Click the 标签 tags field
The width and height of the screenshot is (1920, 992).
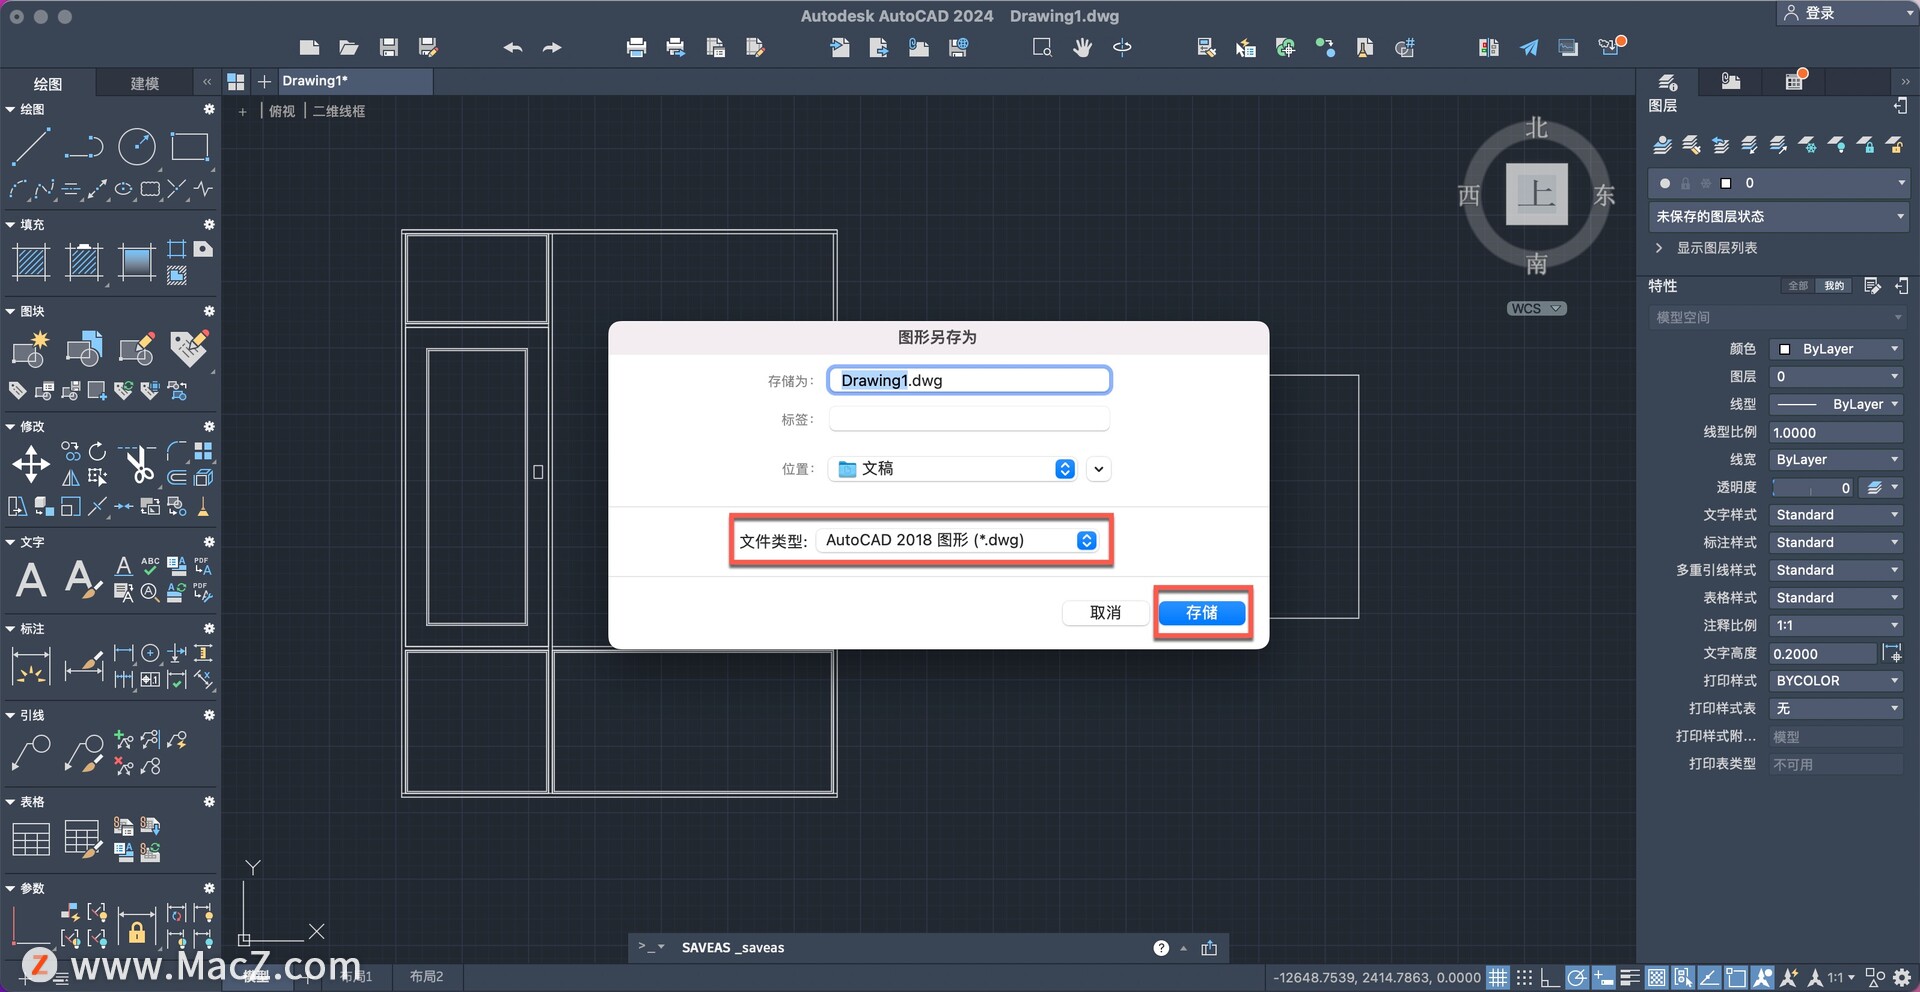969,419
